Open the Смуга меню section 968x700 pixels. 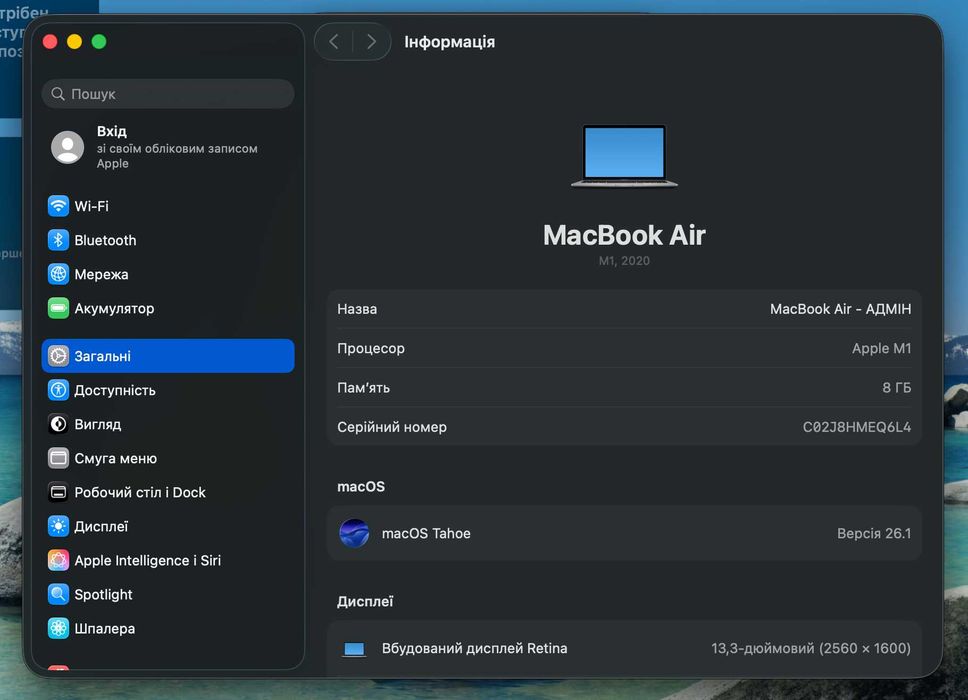tap(168, 458)
